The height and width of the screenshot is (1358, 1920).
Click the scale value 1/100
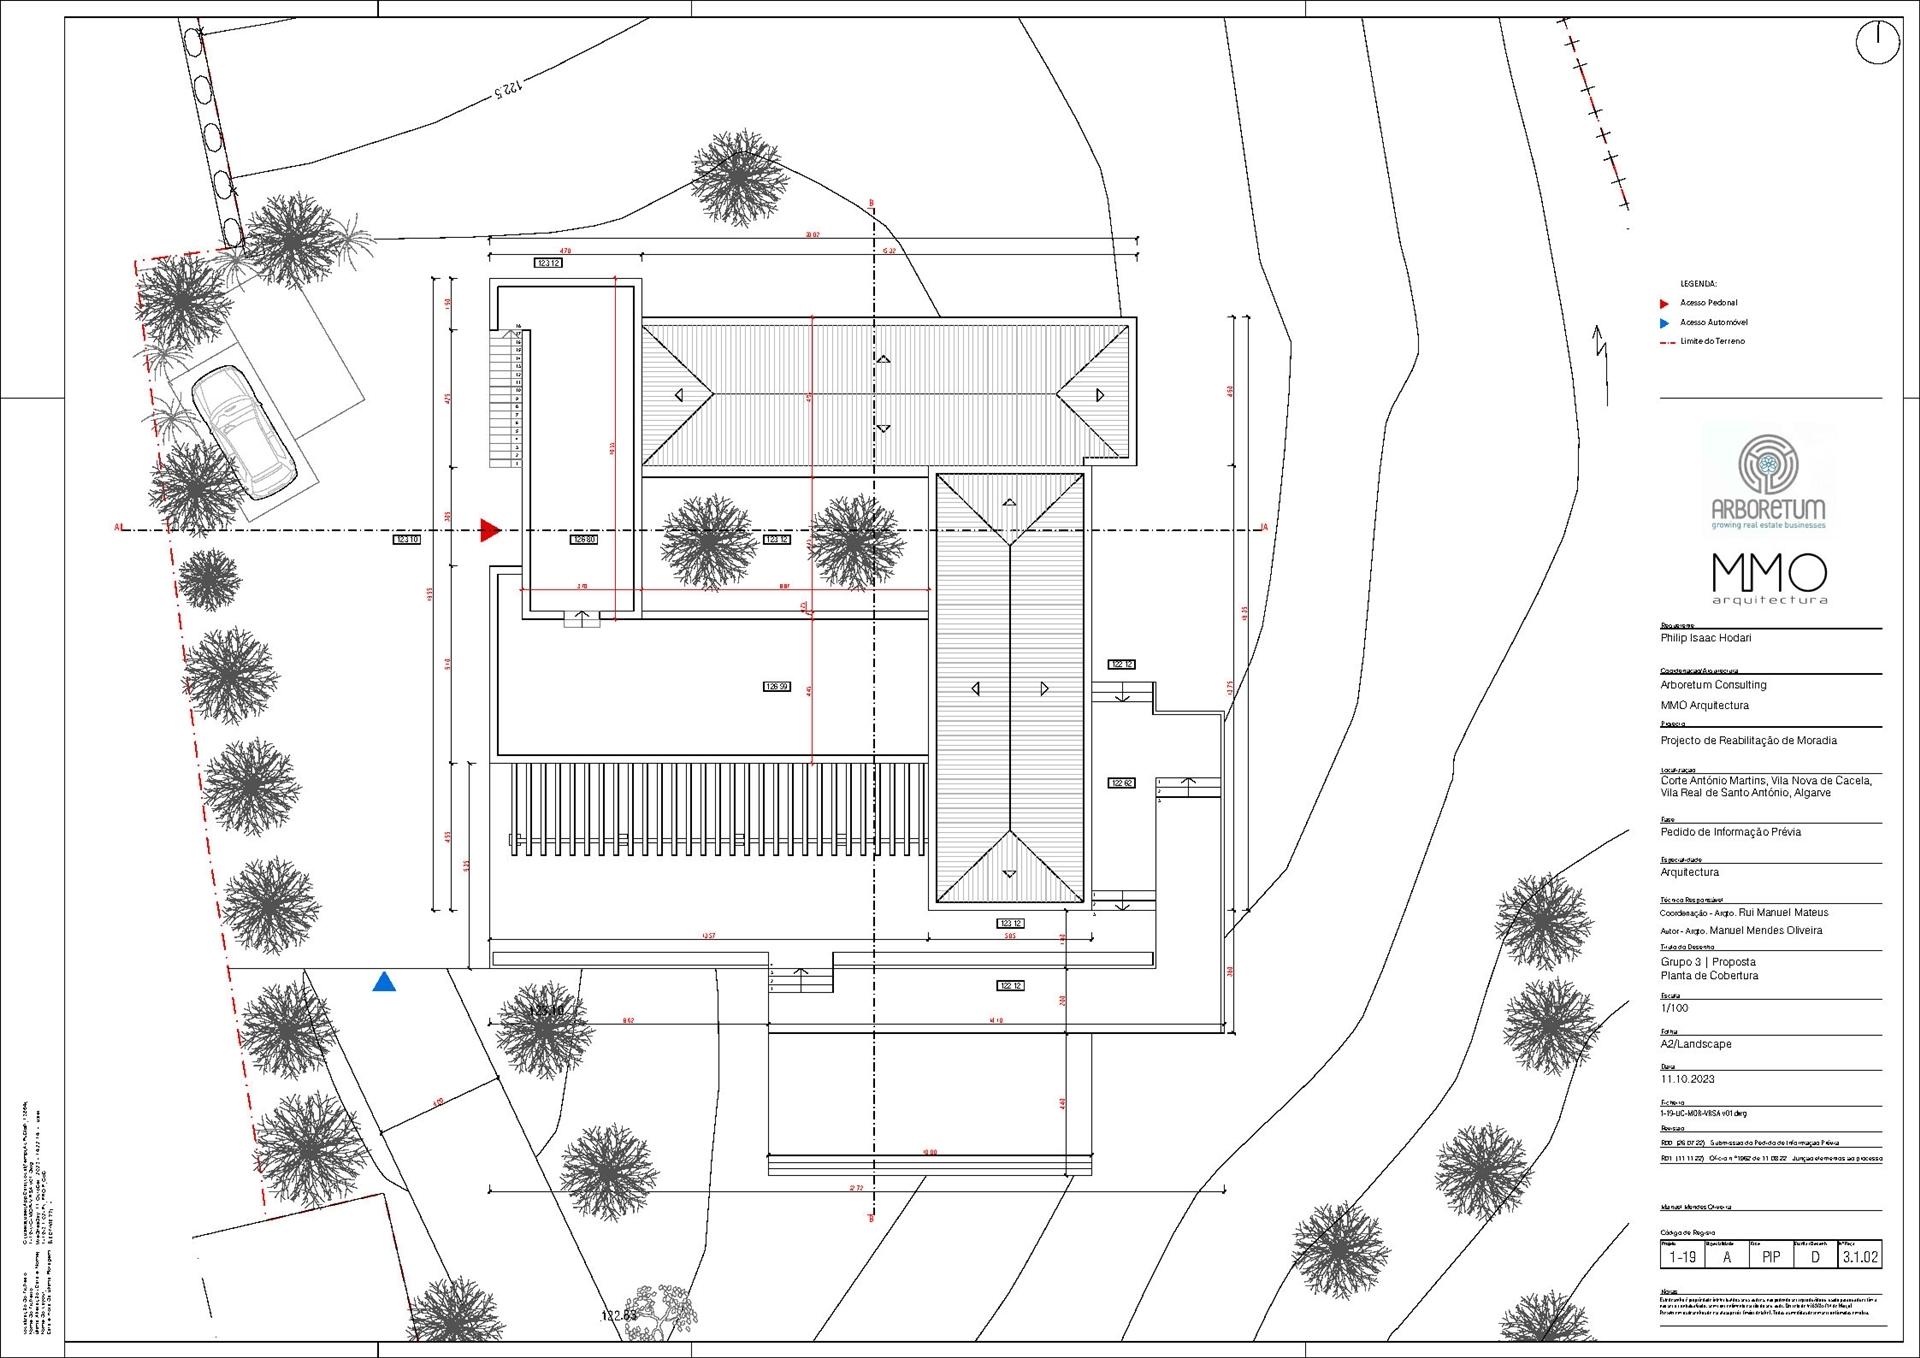(1675, 1009)
